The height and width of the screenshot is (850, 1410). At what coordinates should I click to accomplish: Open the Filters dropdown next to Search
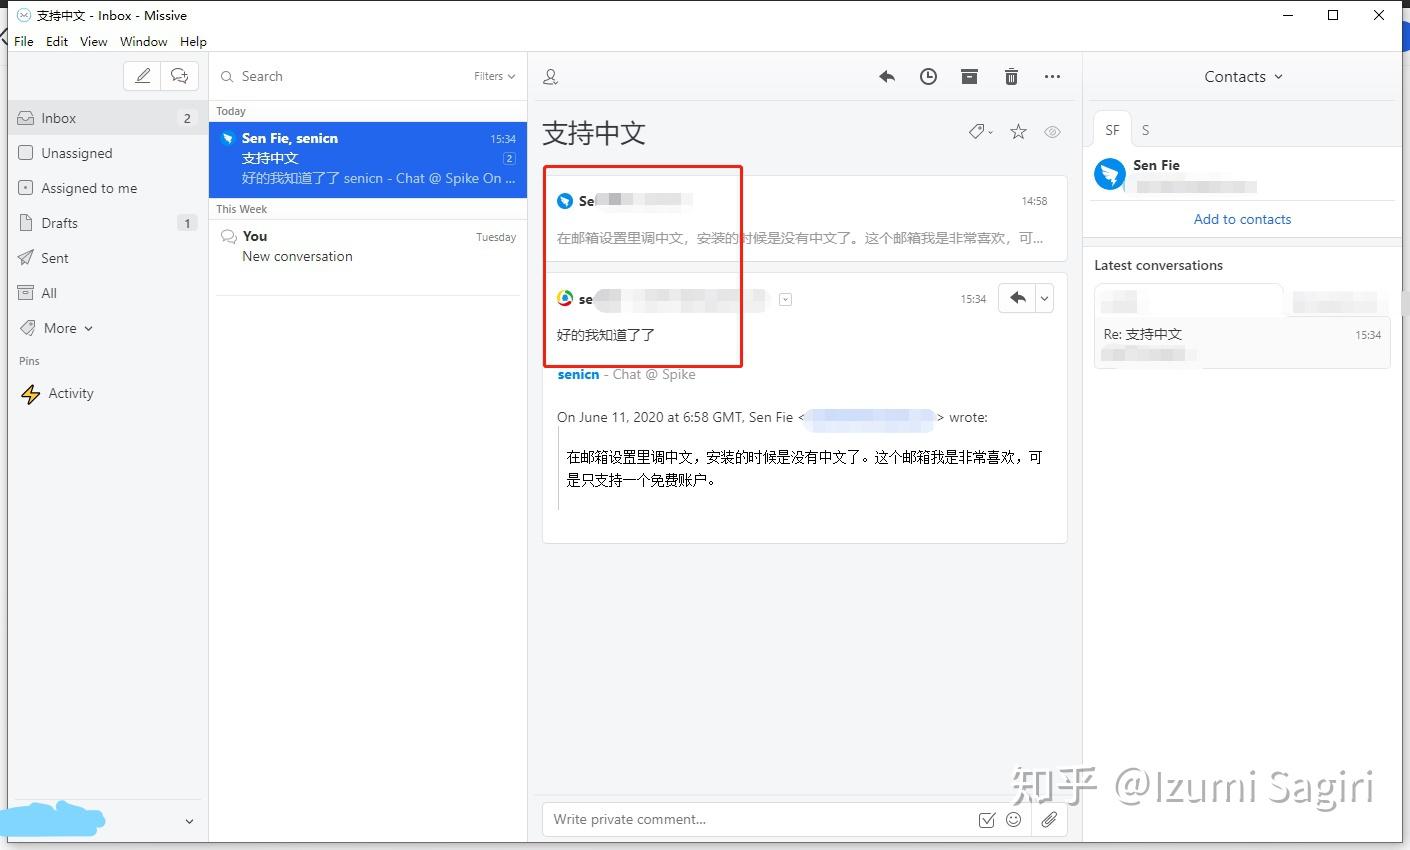pos(493,76)
